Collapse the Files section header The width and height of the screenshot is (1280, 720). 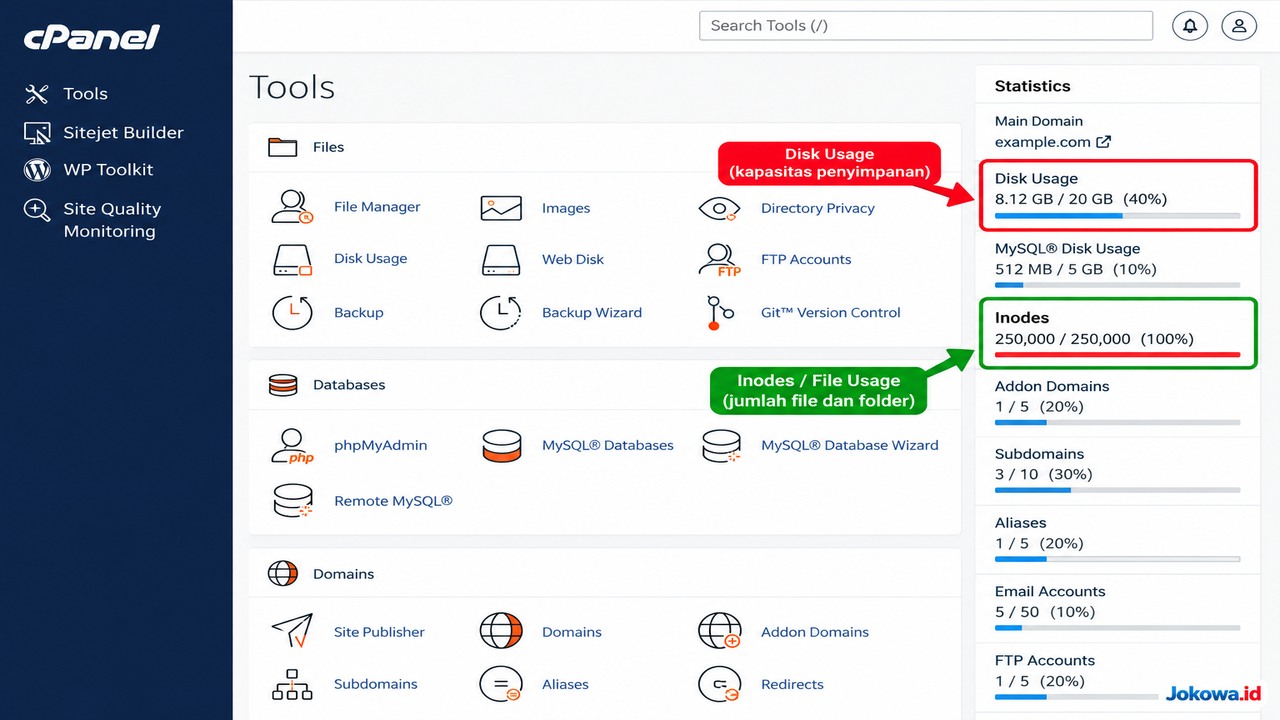(x=605, y=147)
